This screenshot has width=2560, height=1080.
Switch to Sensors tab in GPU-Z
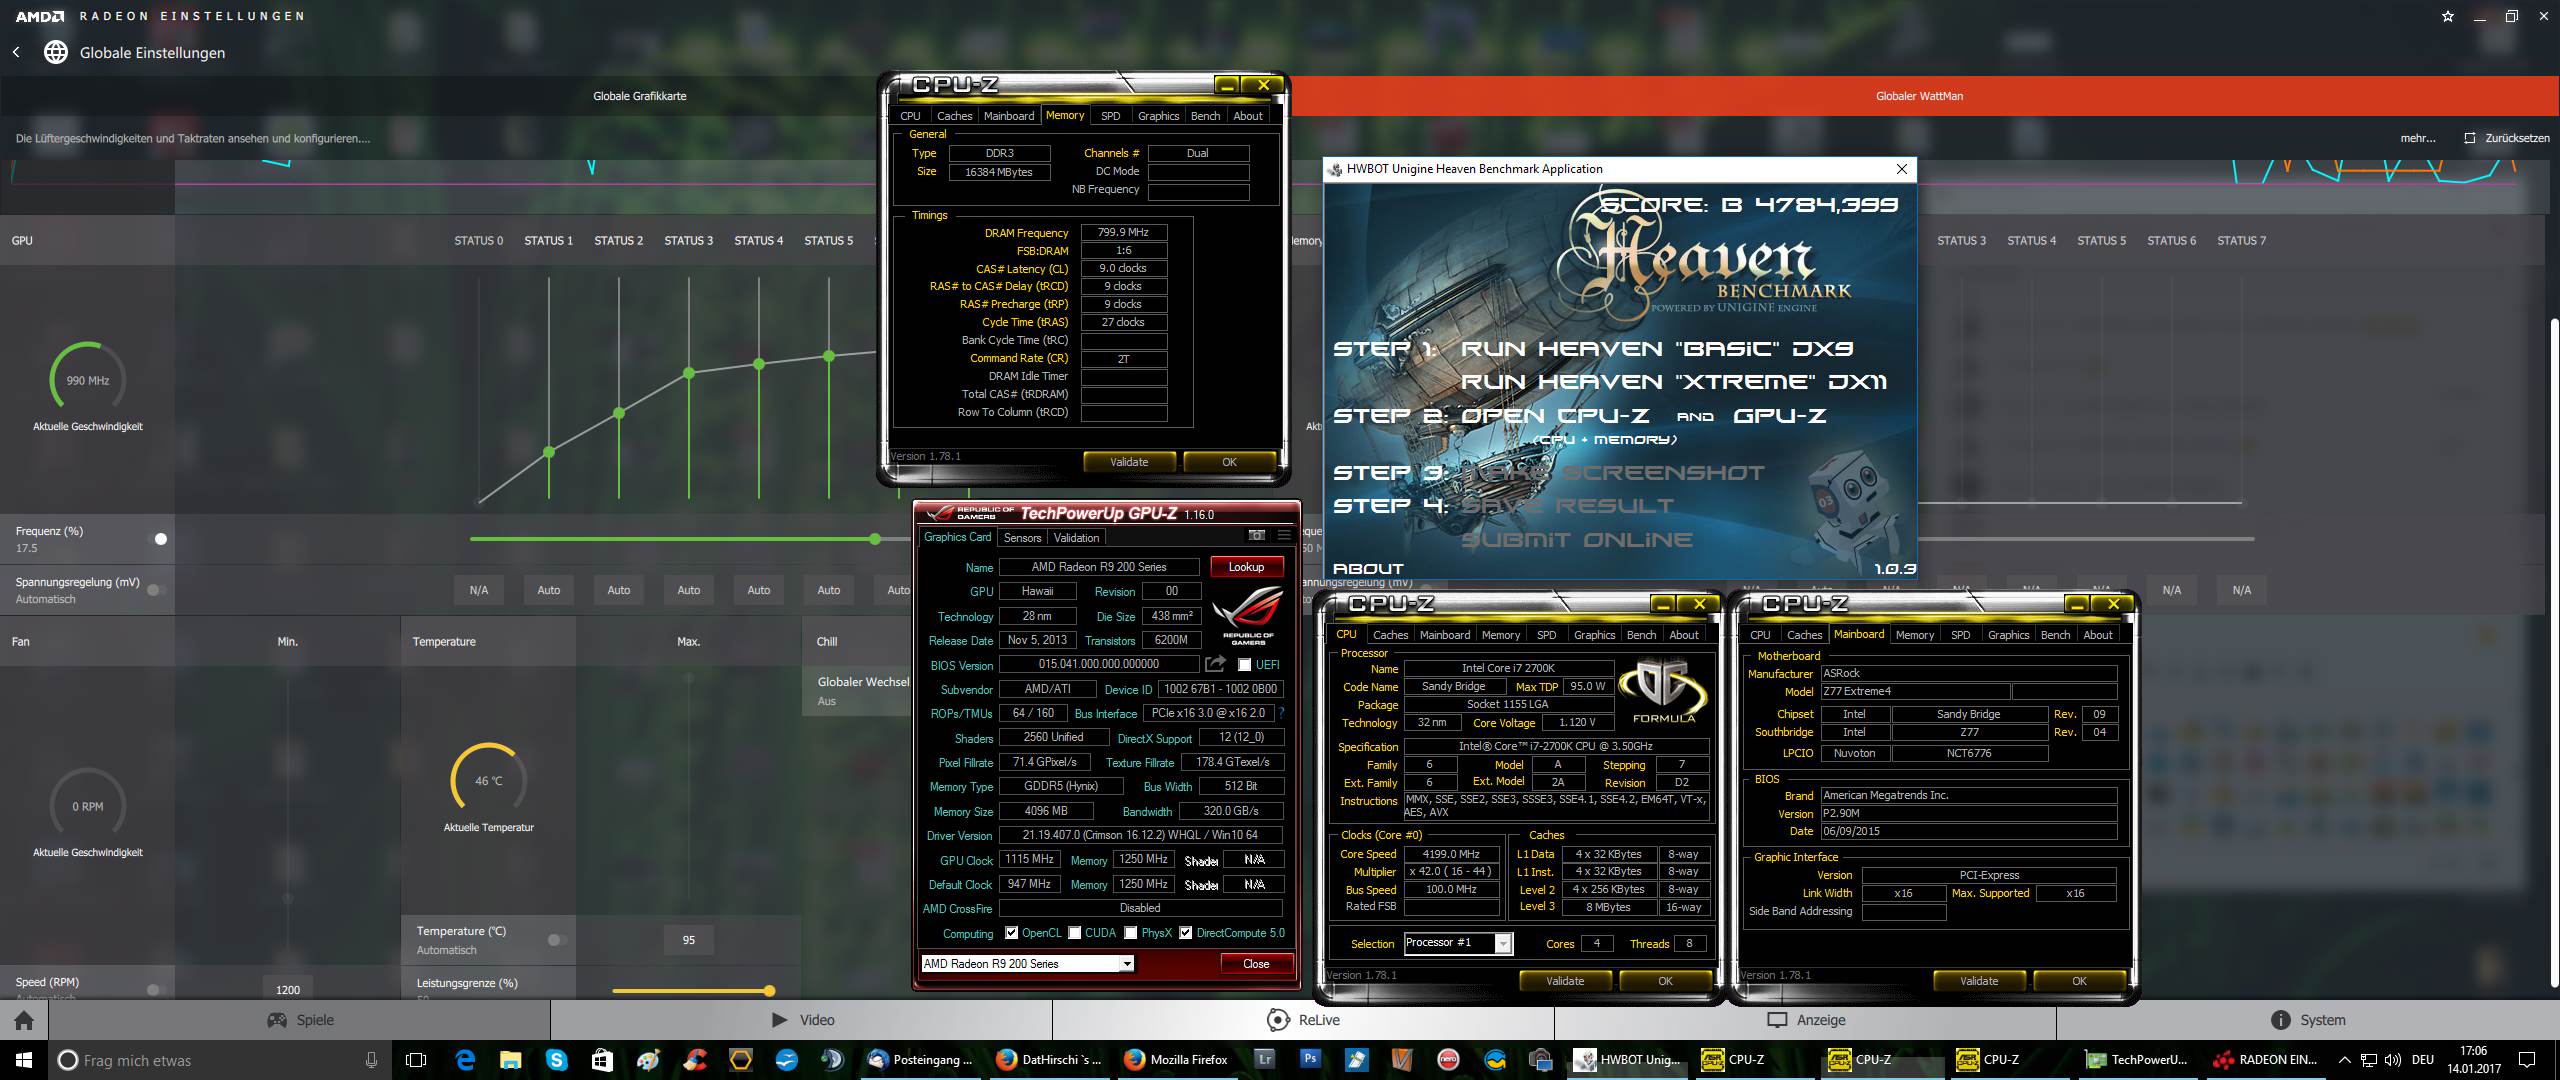1022,538
